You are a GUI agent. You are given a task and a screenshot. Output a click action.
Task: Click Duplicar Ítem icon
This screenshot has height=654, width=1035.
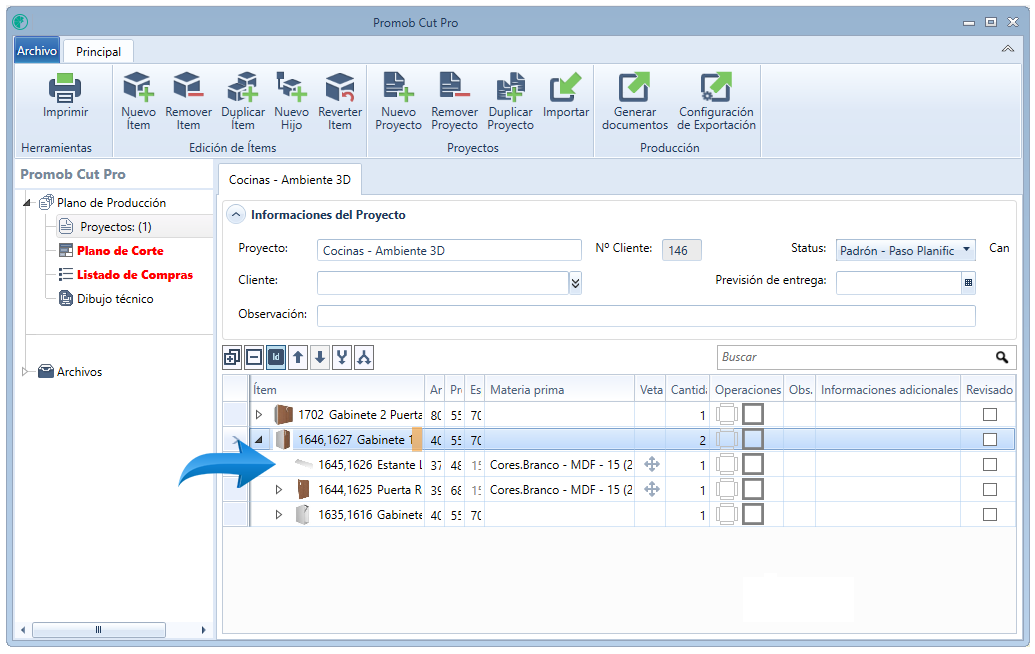click(242, 88)
